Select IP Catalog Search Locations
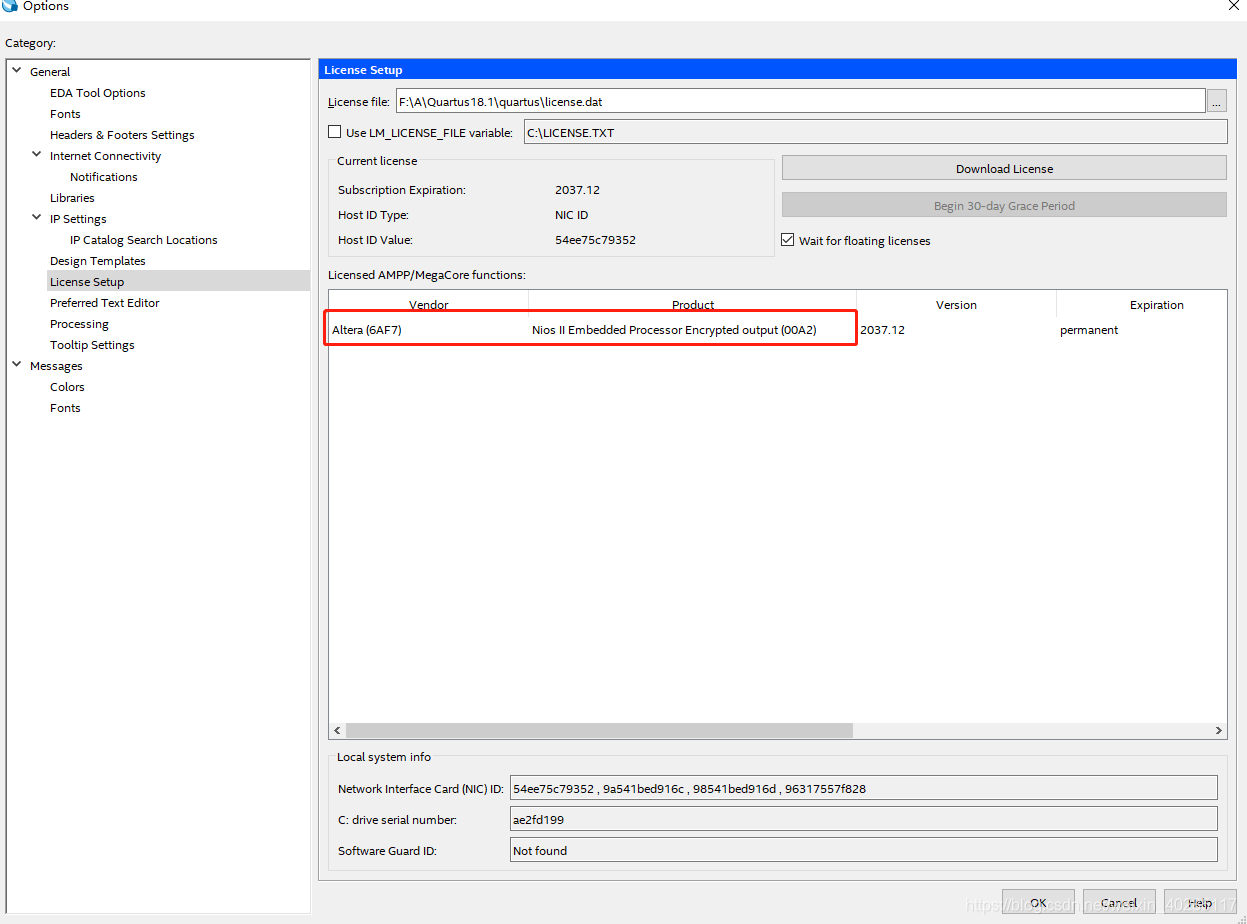 coord(143,239)
